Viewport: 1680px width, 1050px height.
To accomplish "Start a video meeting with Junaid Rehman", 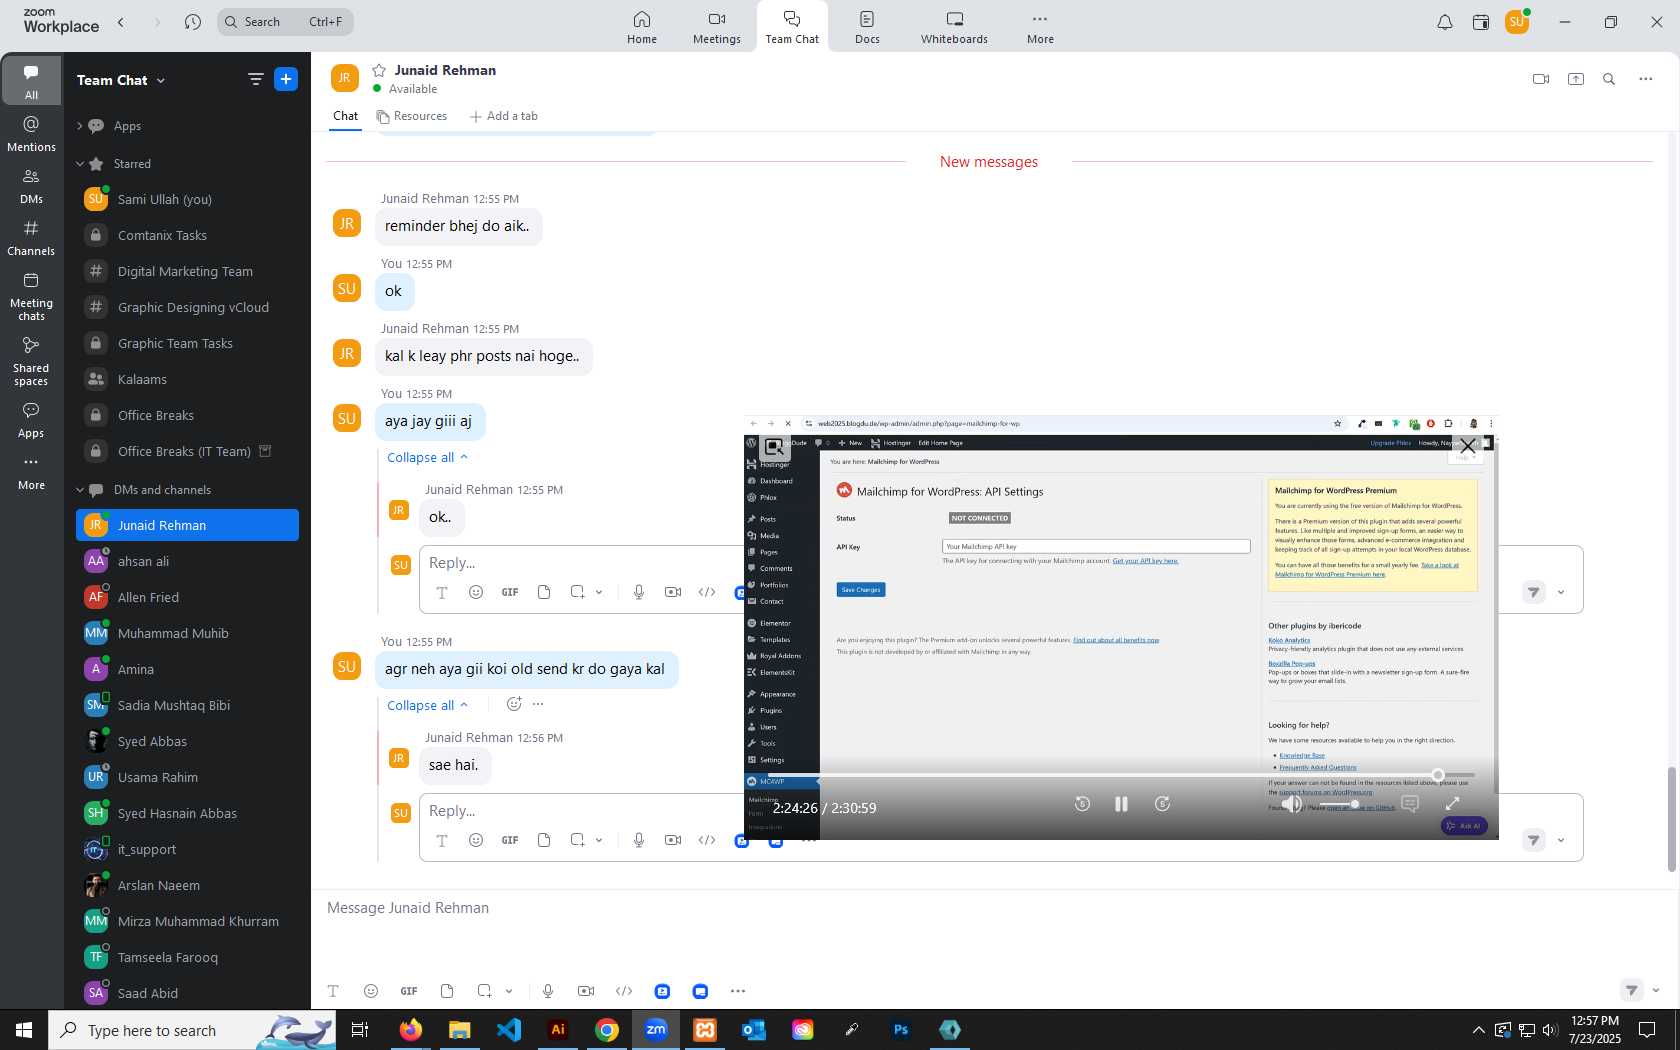I will click(x=1541, y=79).
